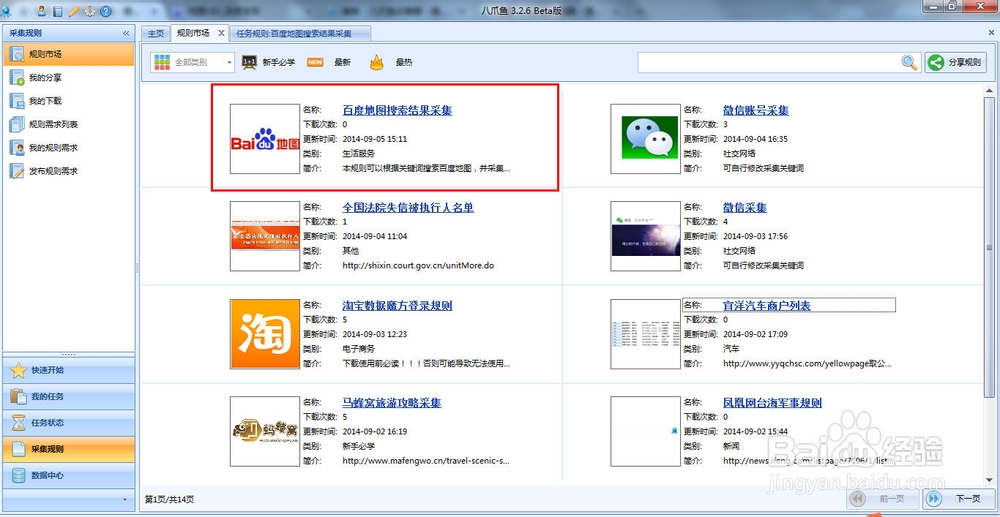Click the 微信采集 dark banner thumbnail
This screenshot has height=517, width=1000.
pyautogui.click(x=645, y=237)
